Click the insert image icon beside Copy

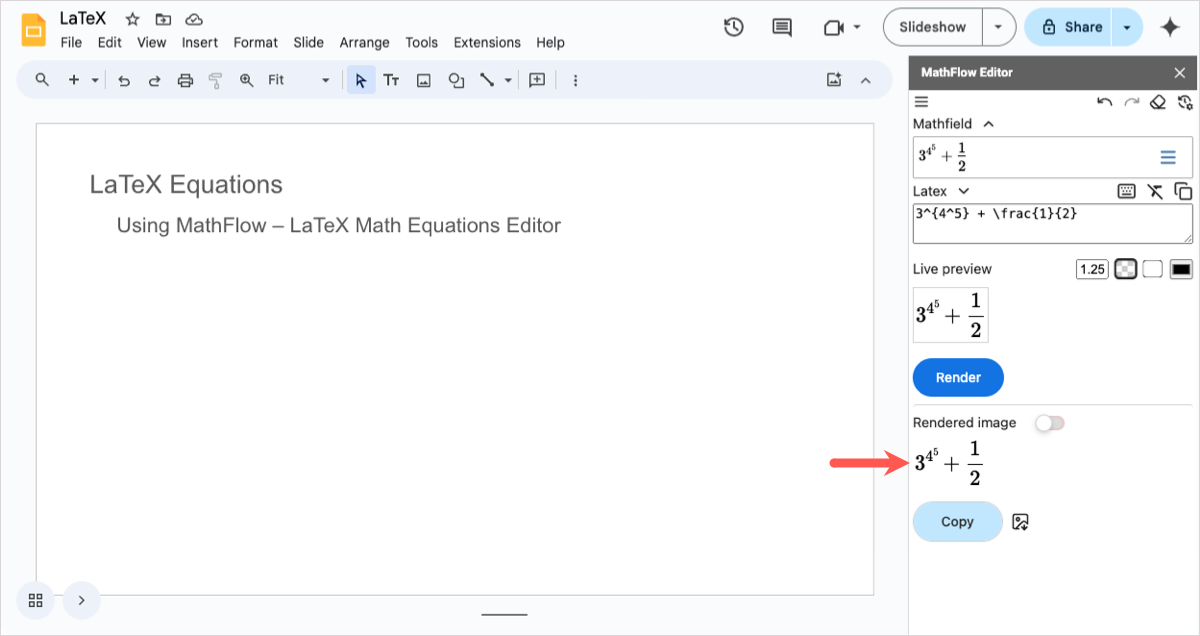coord(1020,521)
